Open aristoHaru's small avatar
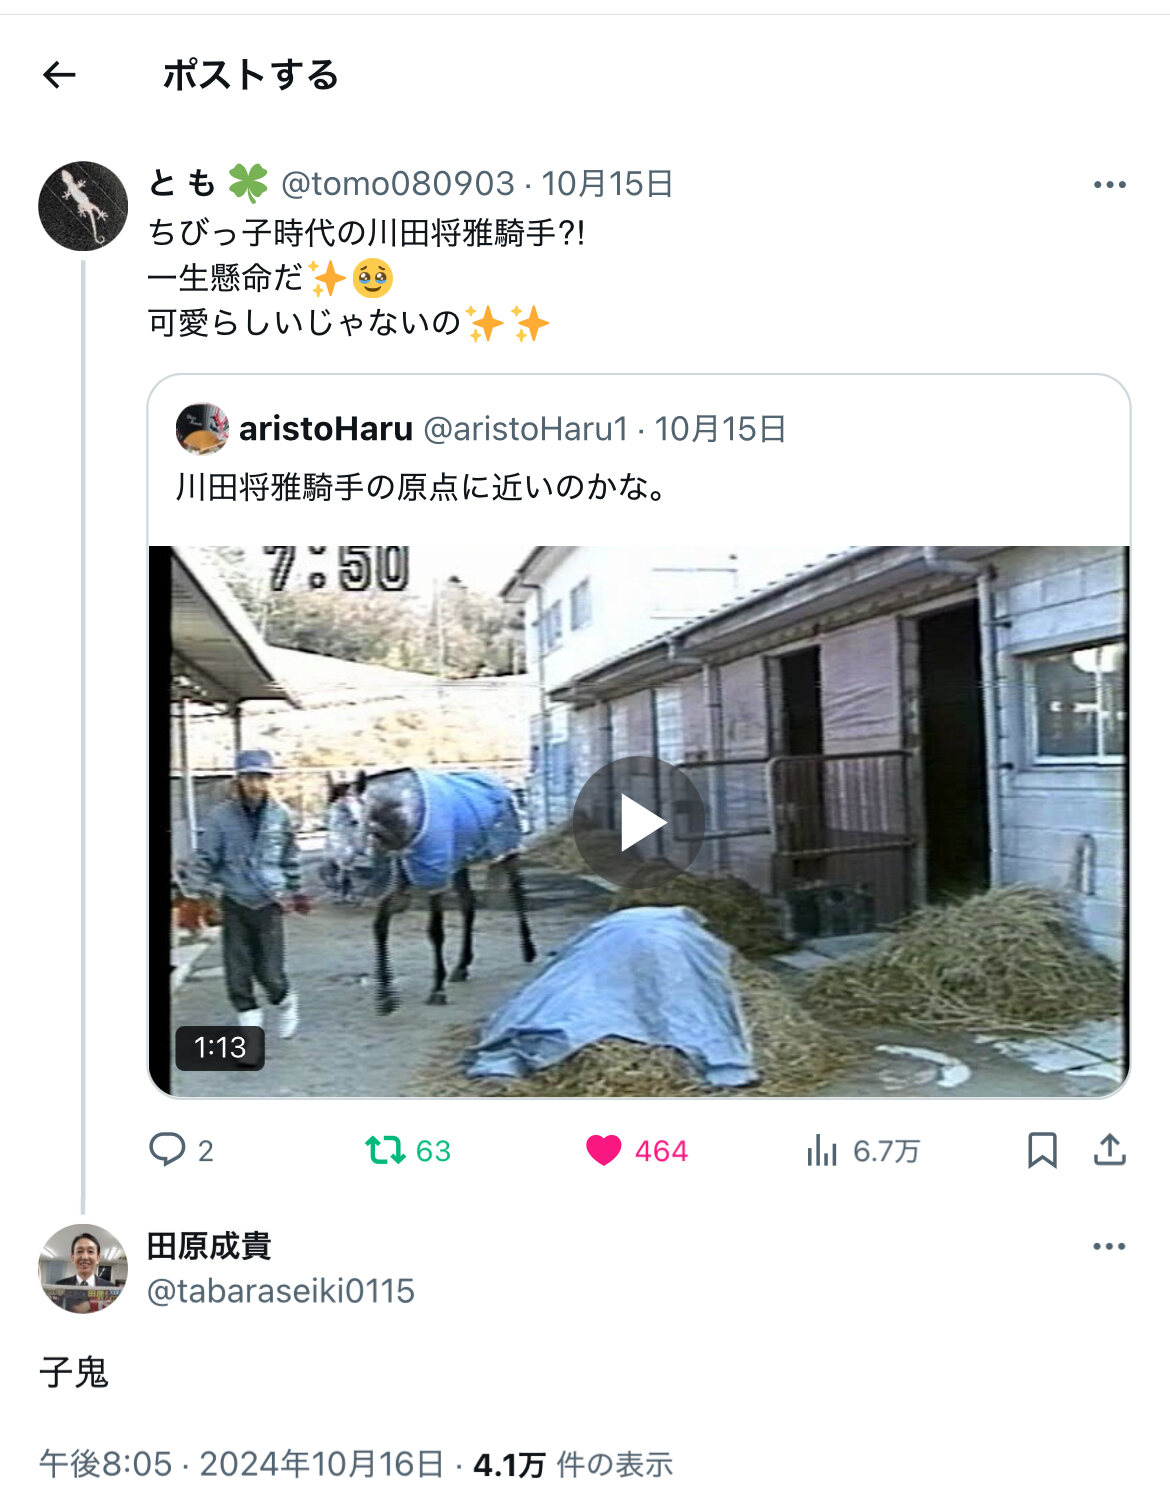The height and width of the screenshot is (1507, 1170). pyautogui.click(x=202, y=429)
